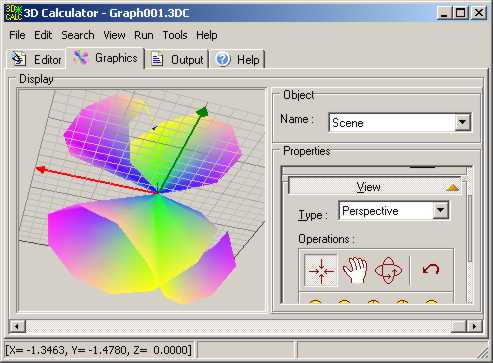Click the horizontal scrollbar right arrow
Viewport: 493px width, 363px height.
[474, 326]
